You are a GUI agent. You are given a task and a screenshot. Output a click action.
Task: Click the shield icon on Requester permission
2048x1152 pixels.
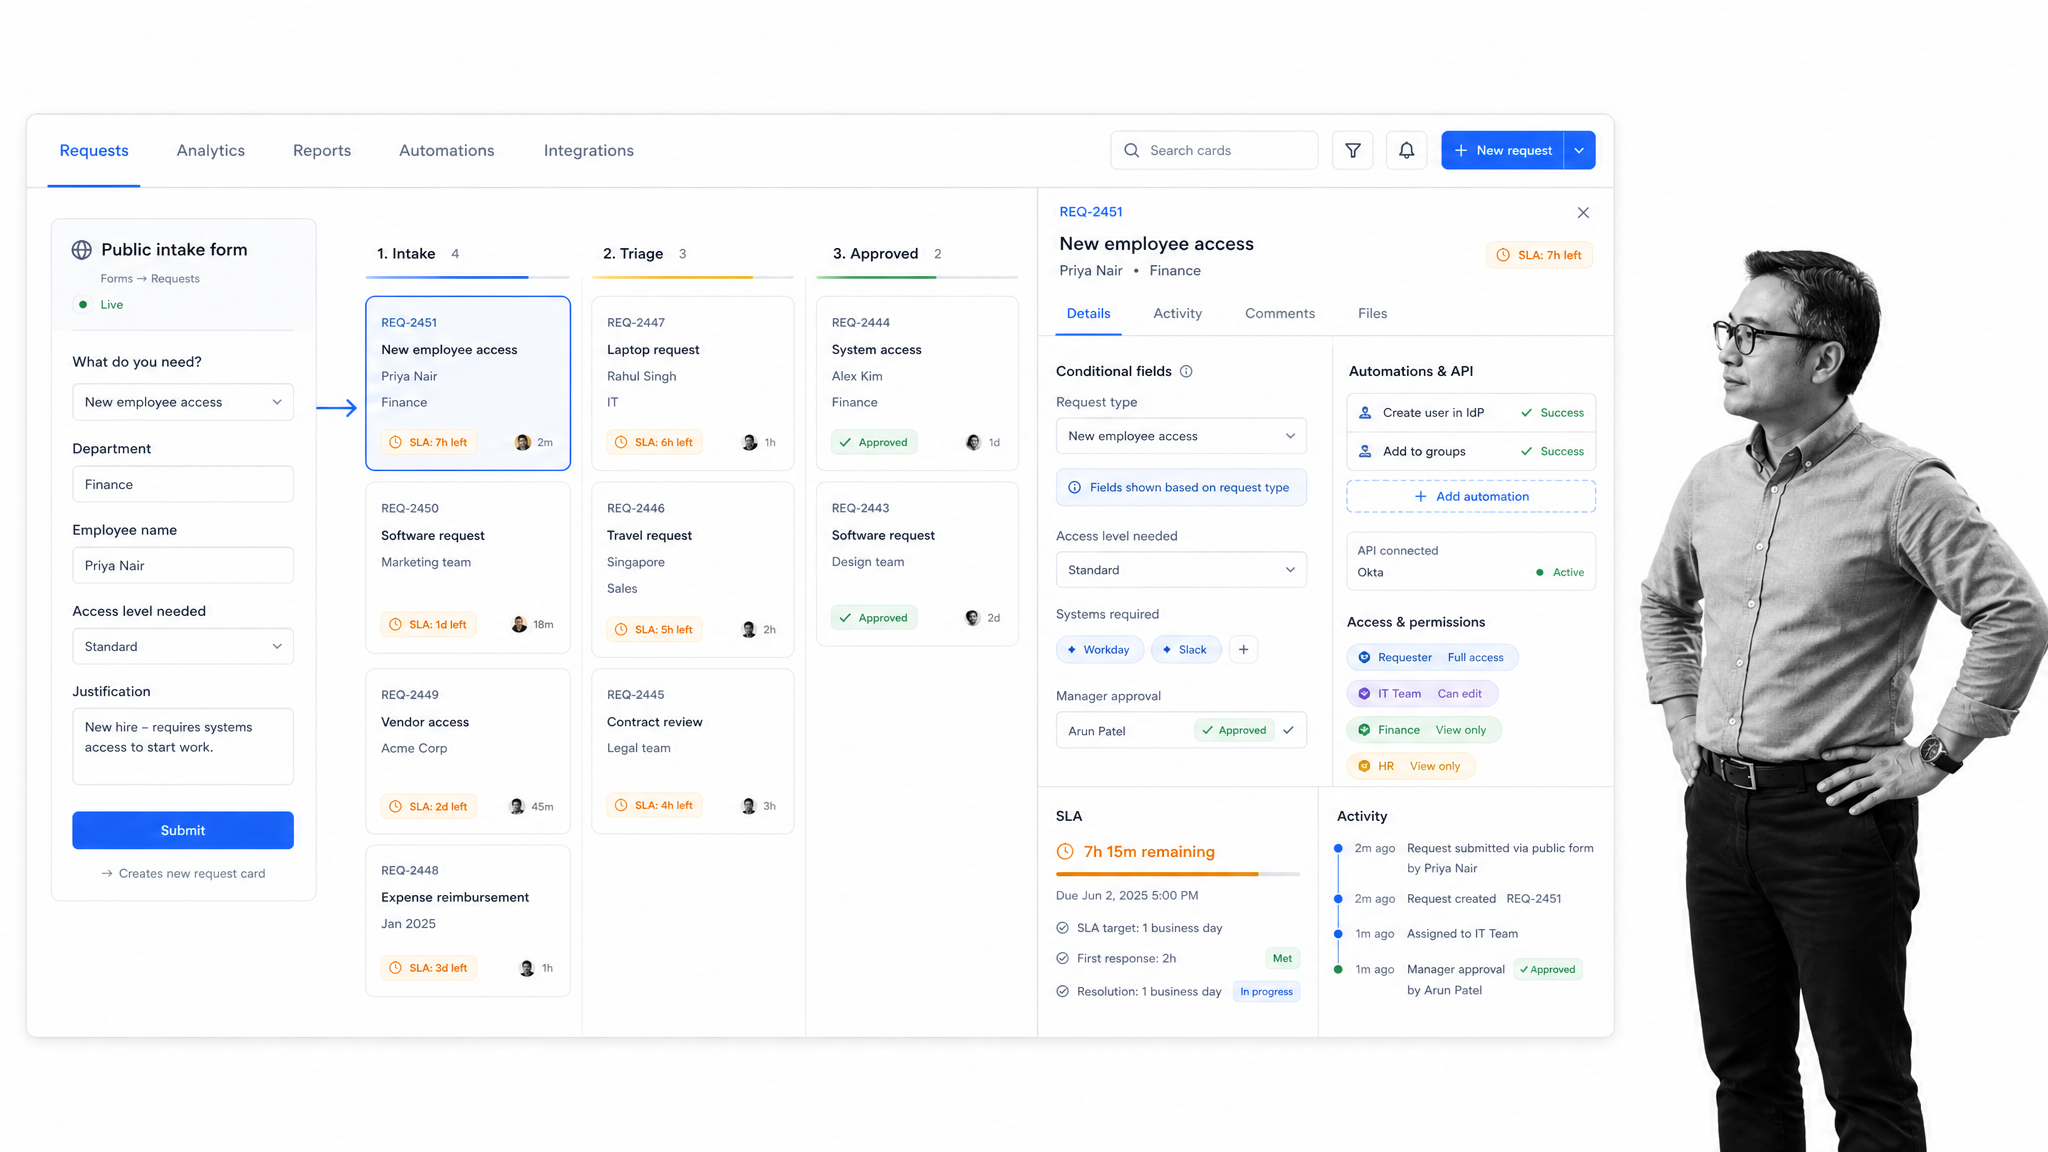click(x=1364, y=657)
